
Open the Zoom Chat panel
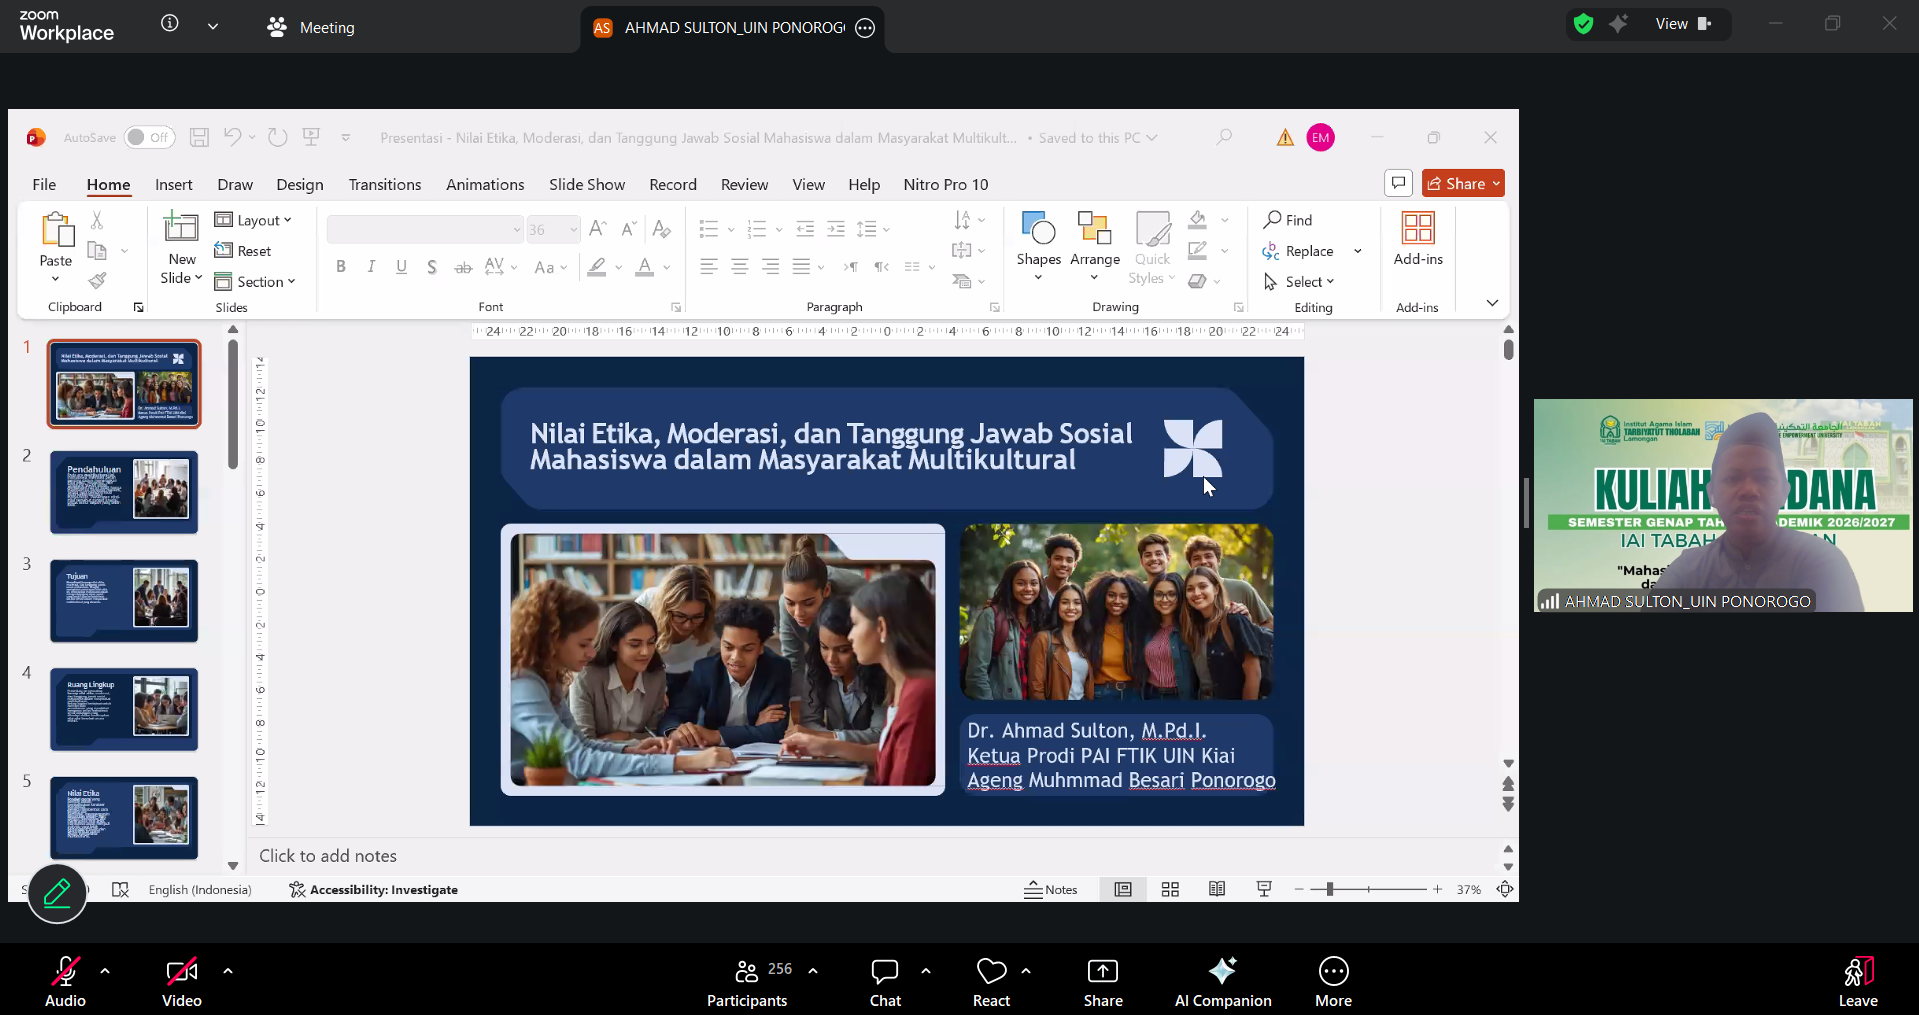click(884, 981)
